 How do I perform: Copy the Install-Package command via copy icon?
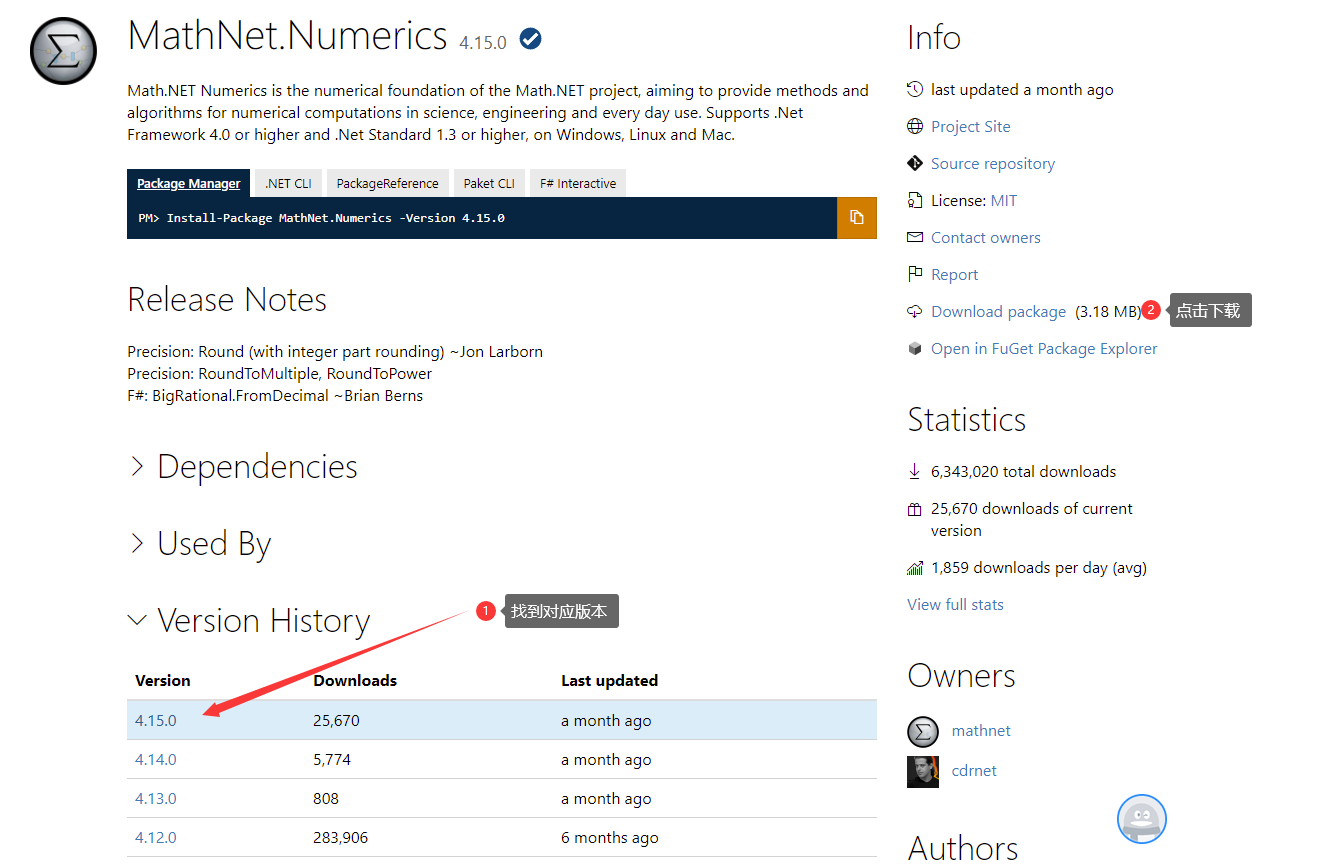(x=856, y=217)
